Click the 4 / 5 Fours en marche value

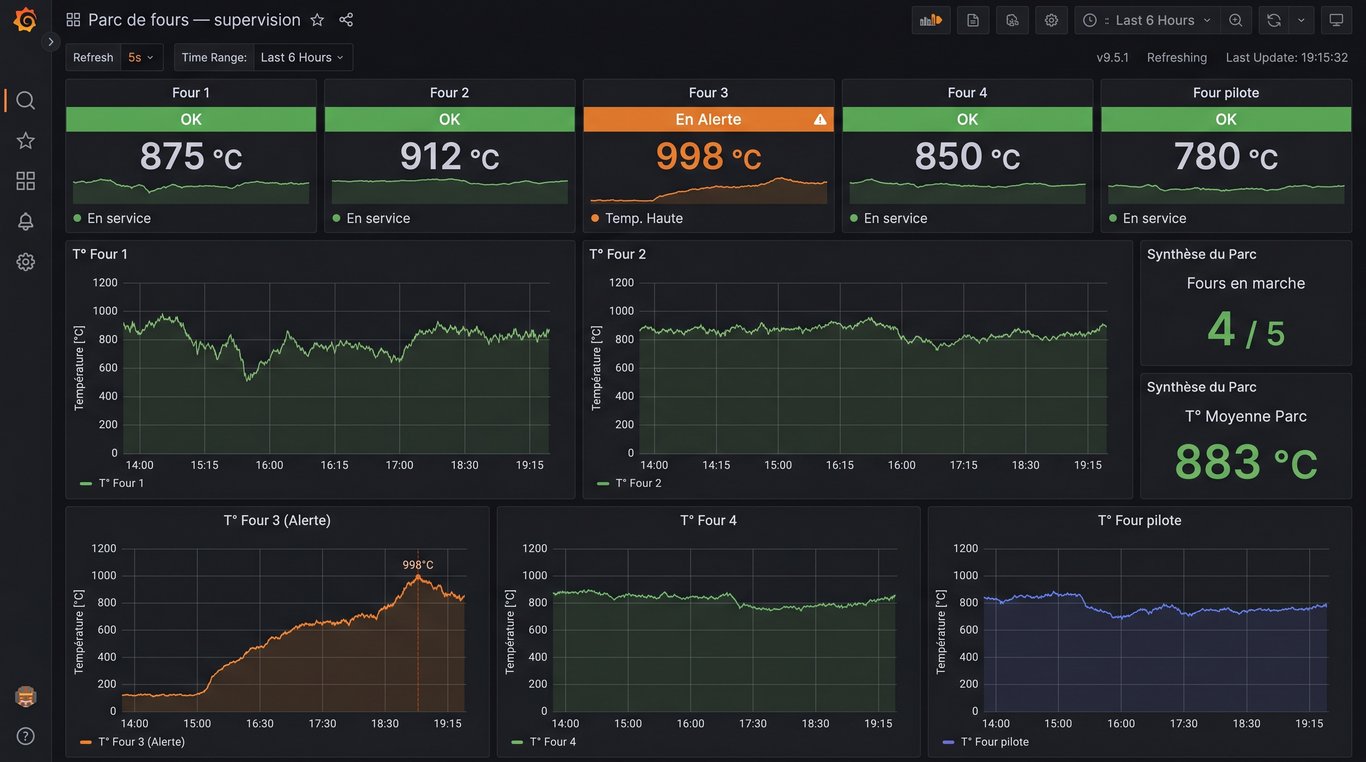pos(1246,329)
